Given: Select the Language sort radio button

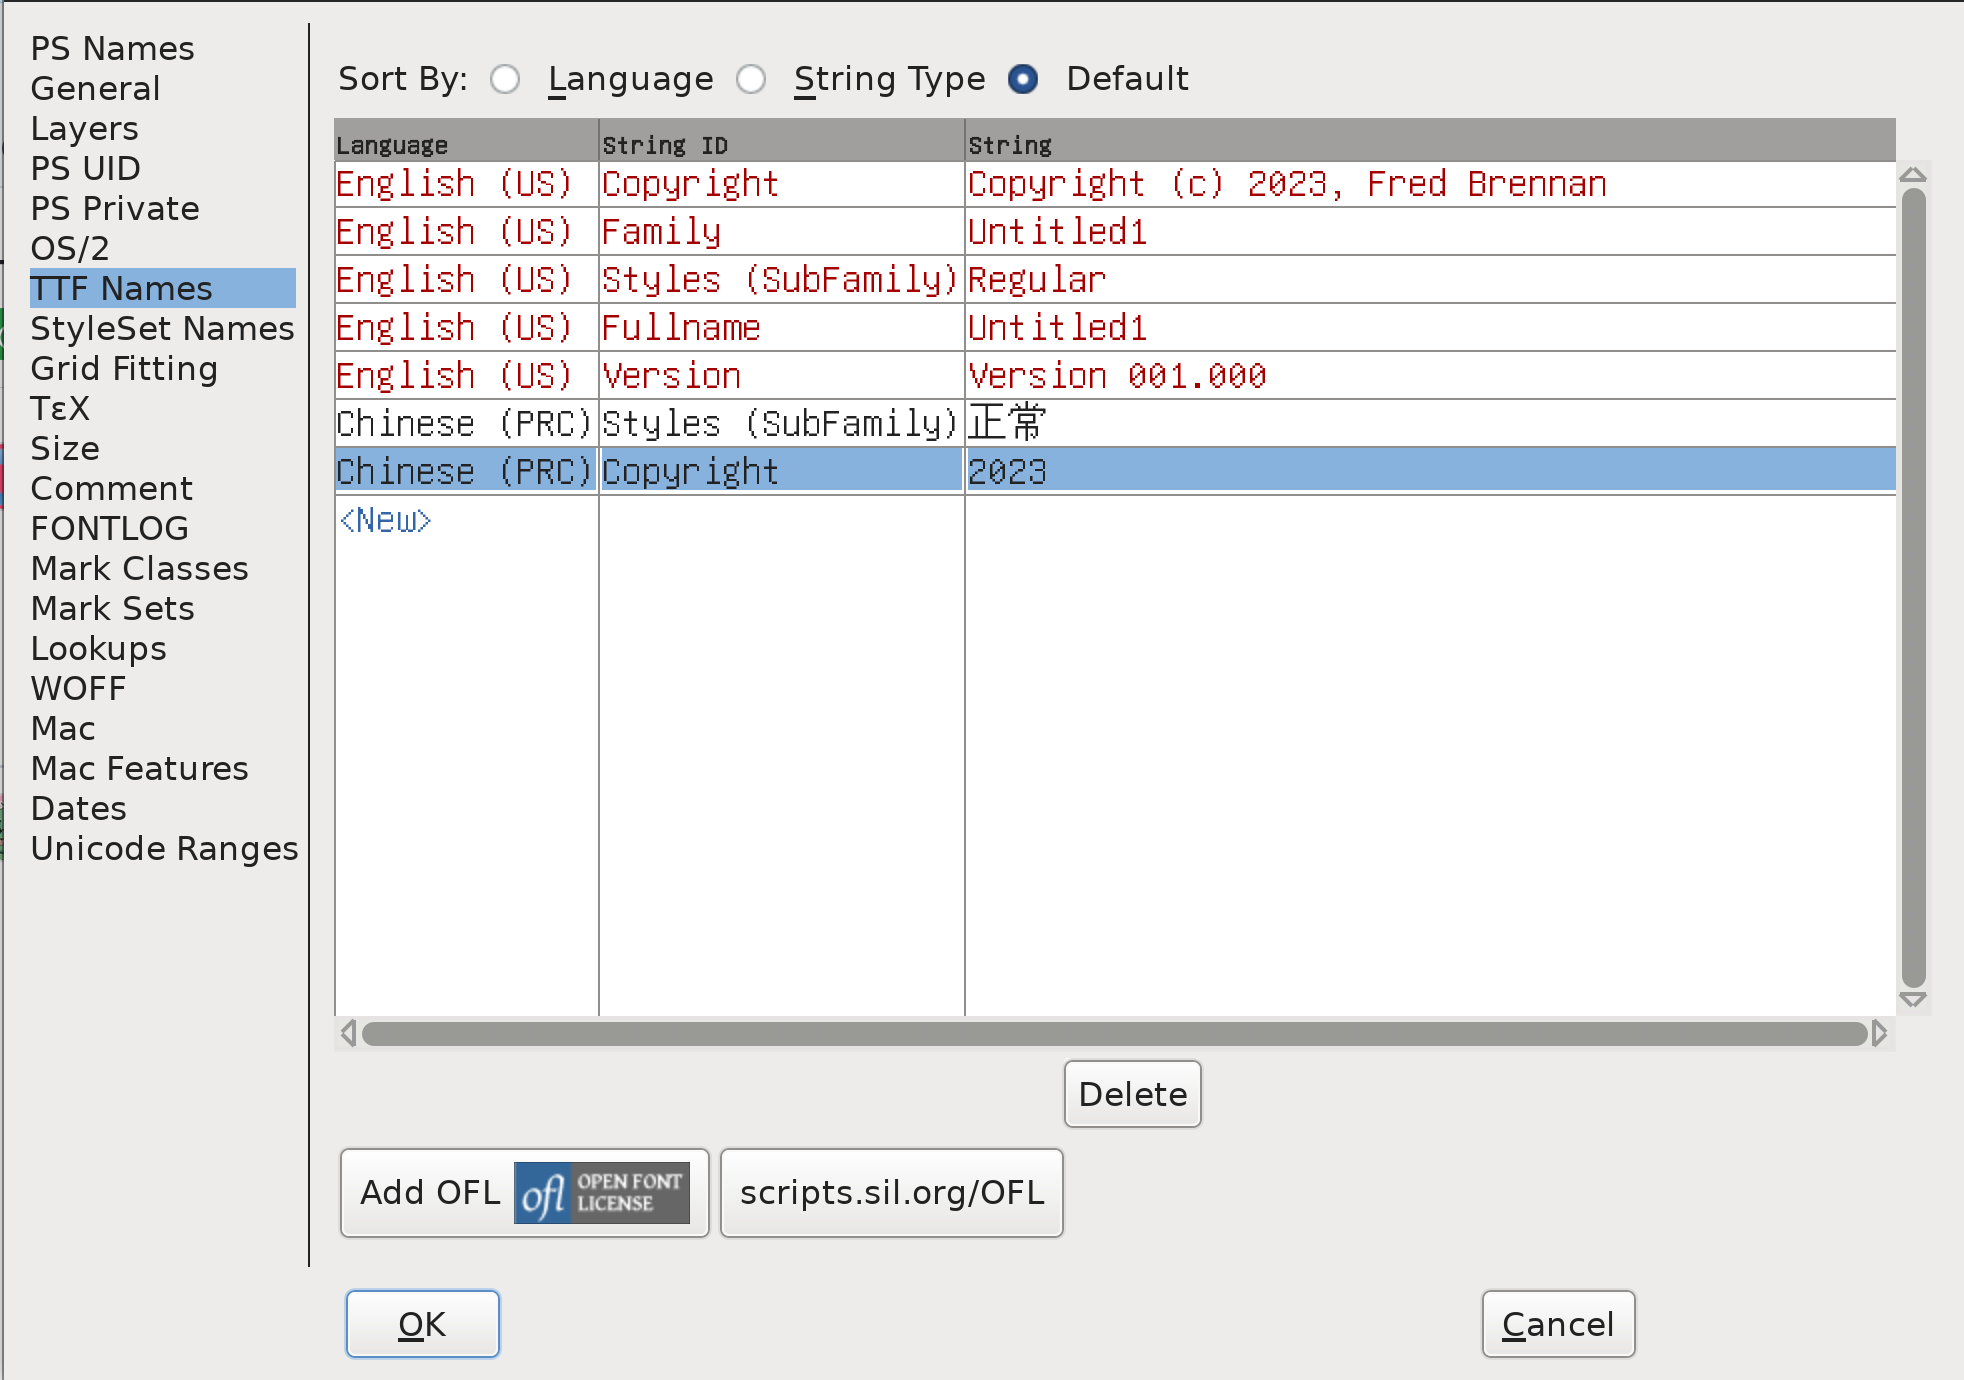Looking at the screenshot, I should click(x=505, y=79).
